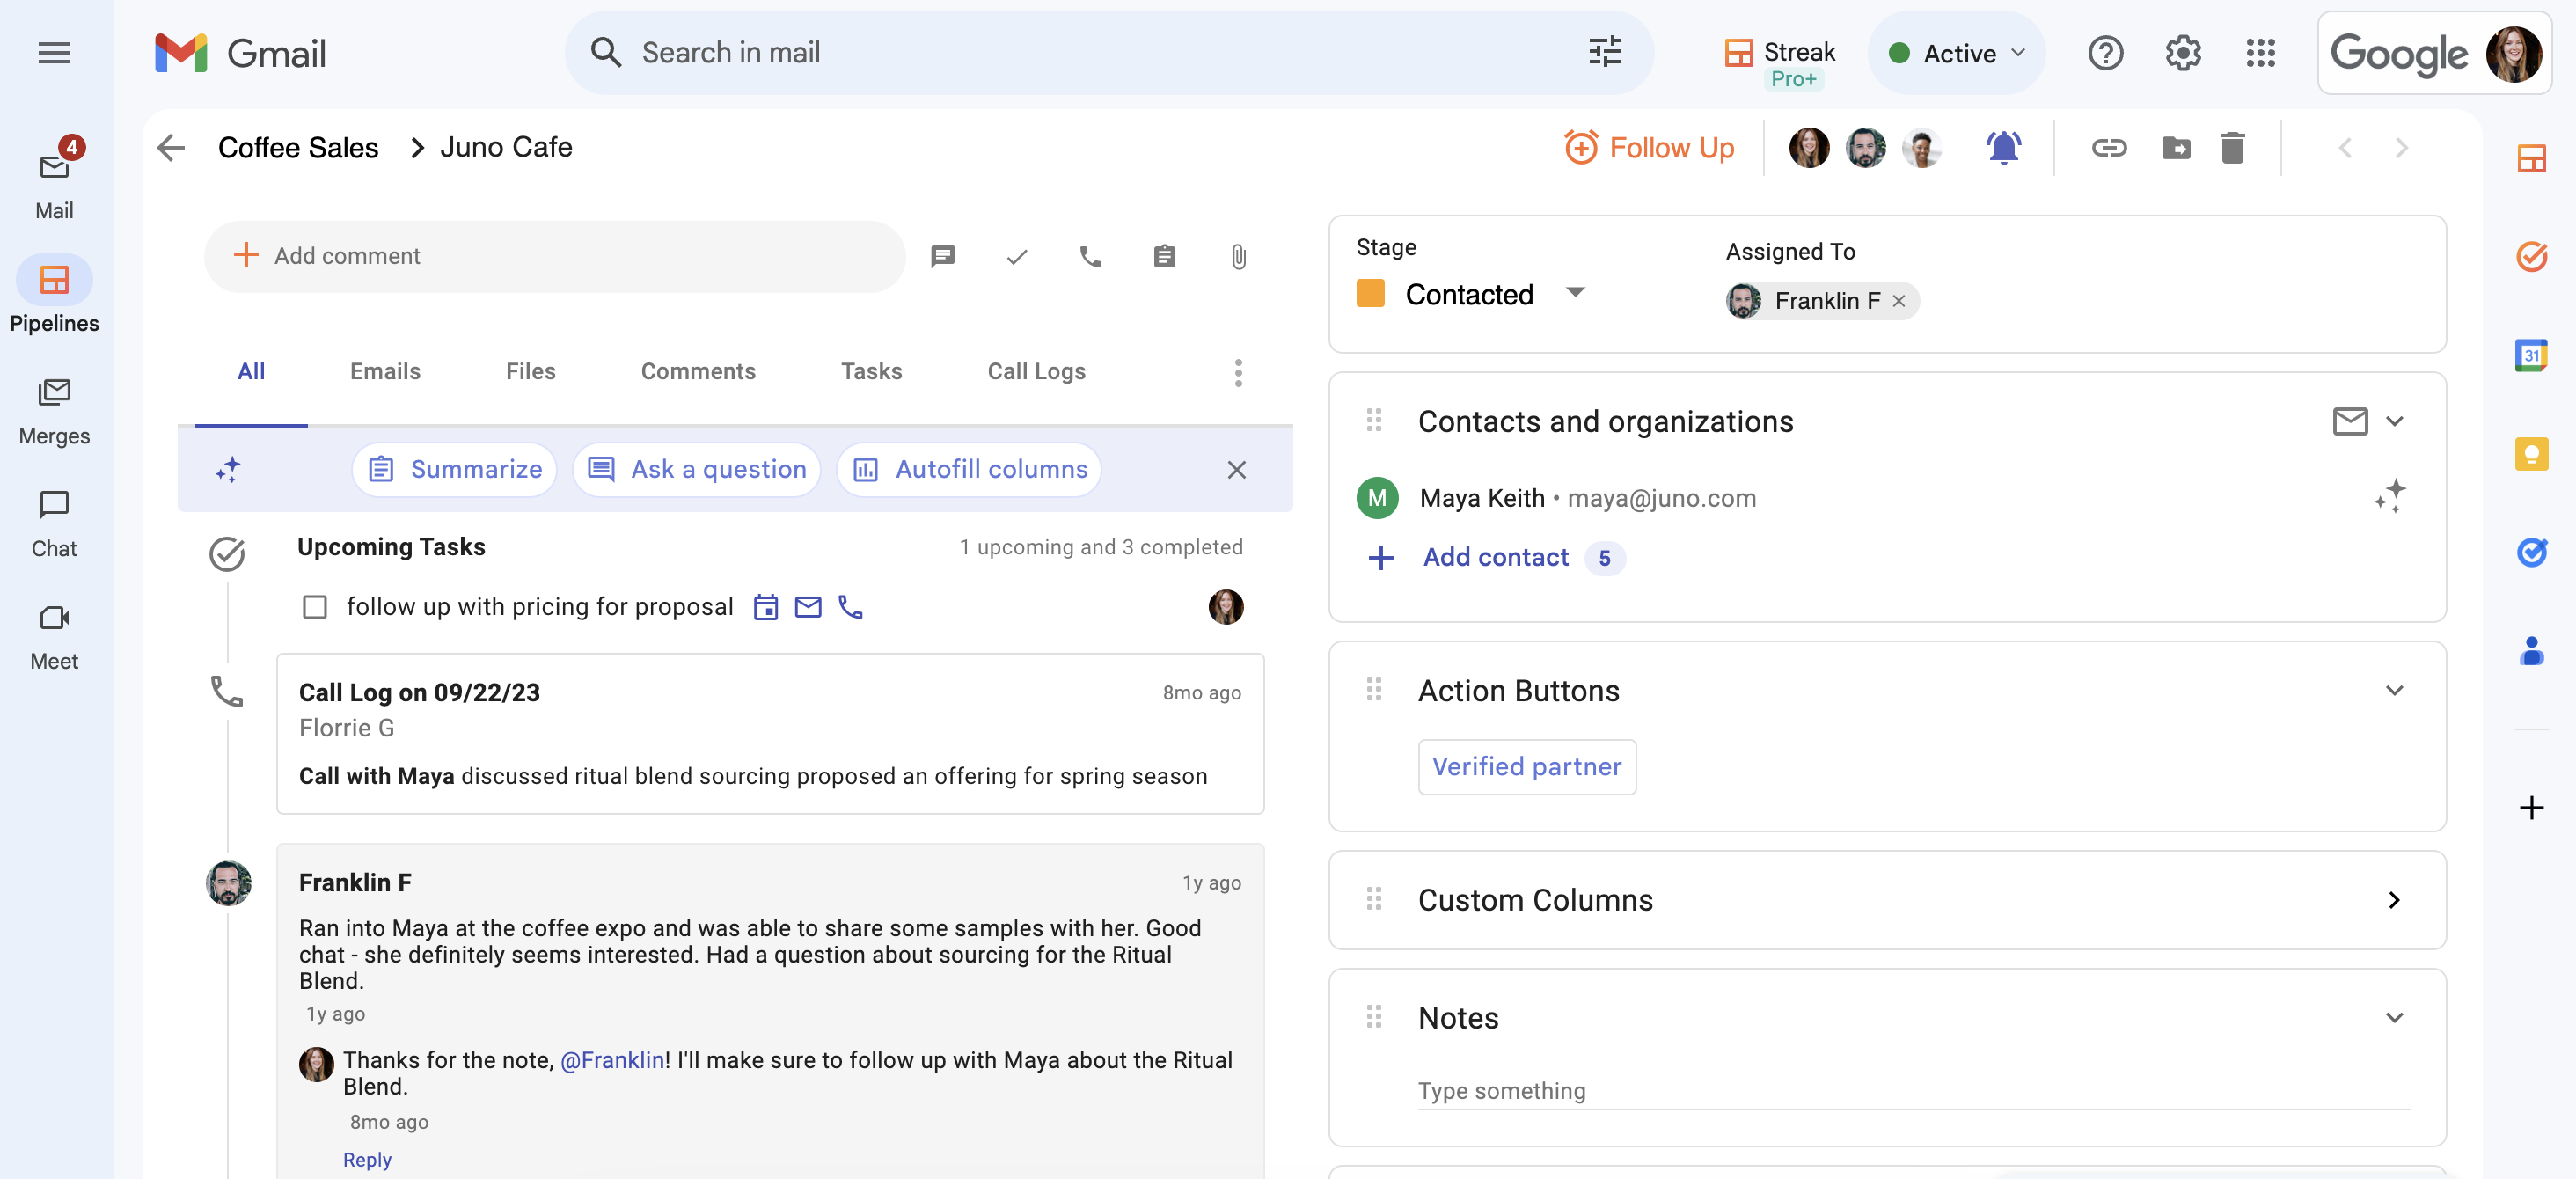Image resolution: width=2576 pixels, height=1179 pixels.
Task: Expand the Custom Columns section
Action: tap(2393, 900)
